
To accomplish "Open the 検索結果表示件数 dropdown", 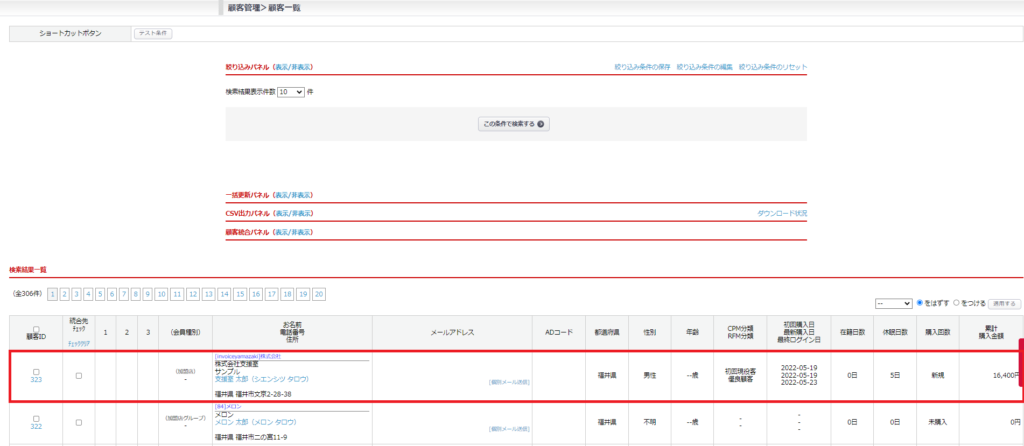I will pyautogui.click(x=291, y=92).
